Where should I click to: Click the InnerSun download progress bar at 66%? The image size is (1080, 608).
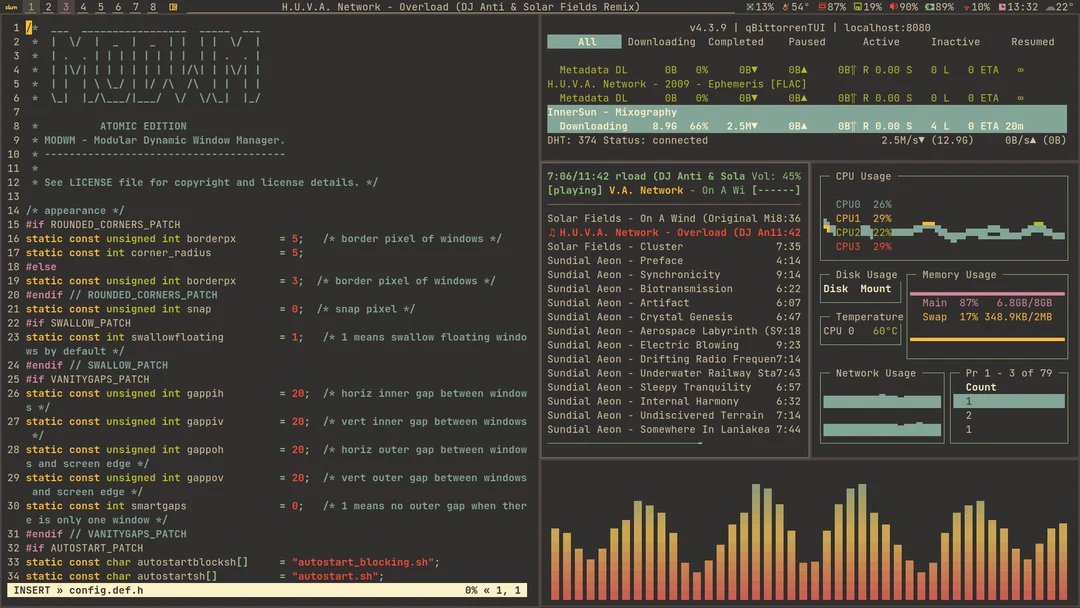point(700,126)
